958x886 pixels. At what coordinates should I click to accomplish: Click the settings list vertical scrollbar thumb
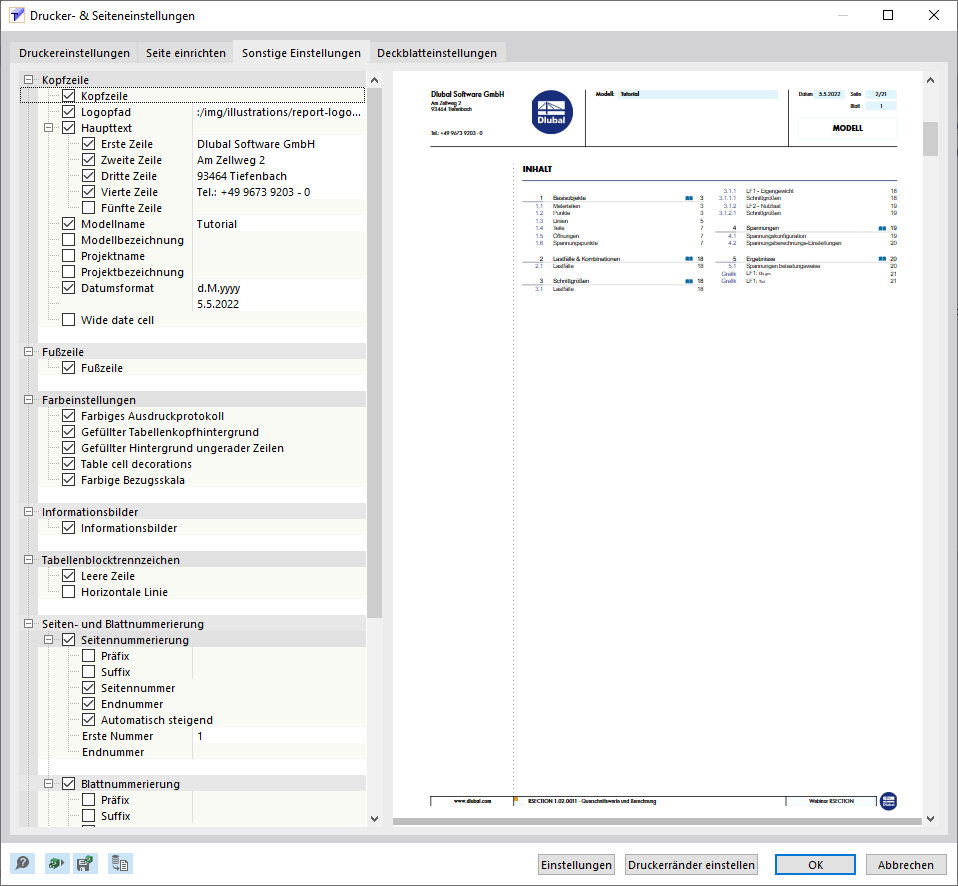click(375, 353)
